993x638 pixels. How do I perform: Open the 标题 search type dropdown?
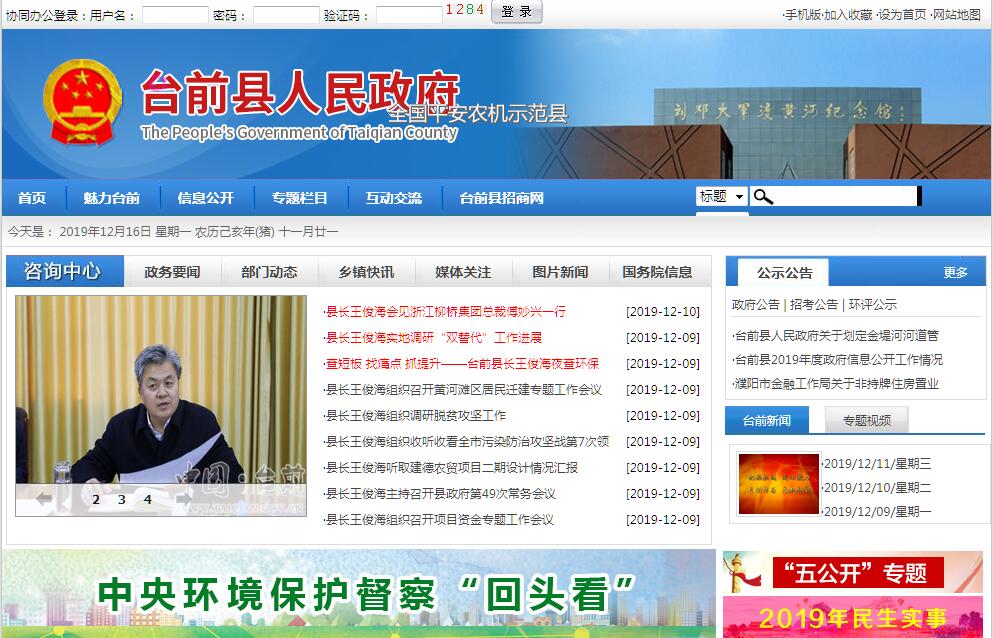(x=722, y=197)
